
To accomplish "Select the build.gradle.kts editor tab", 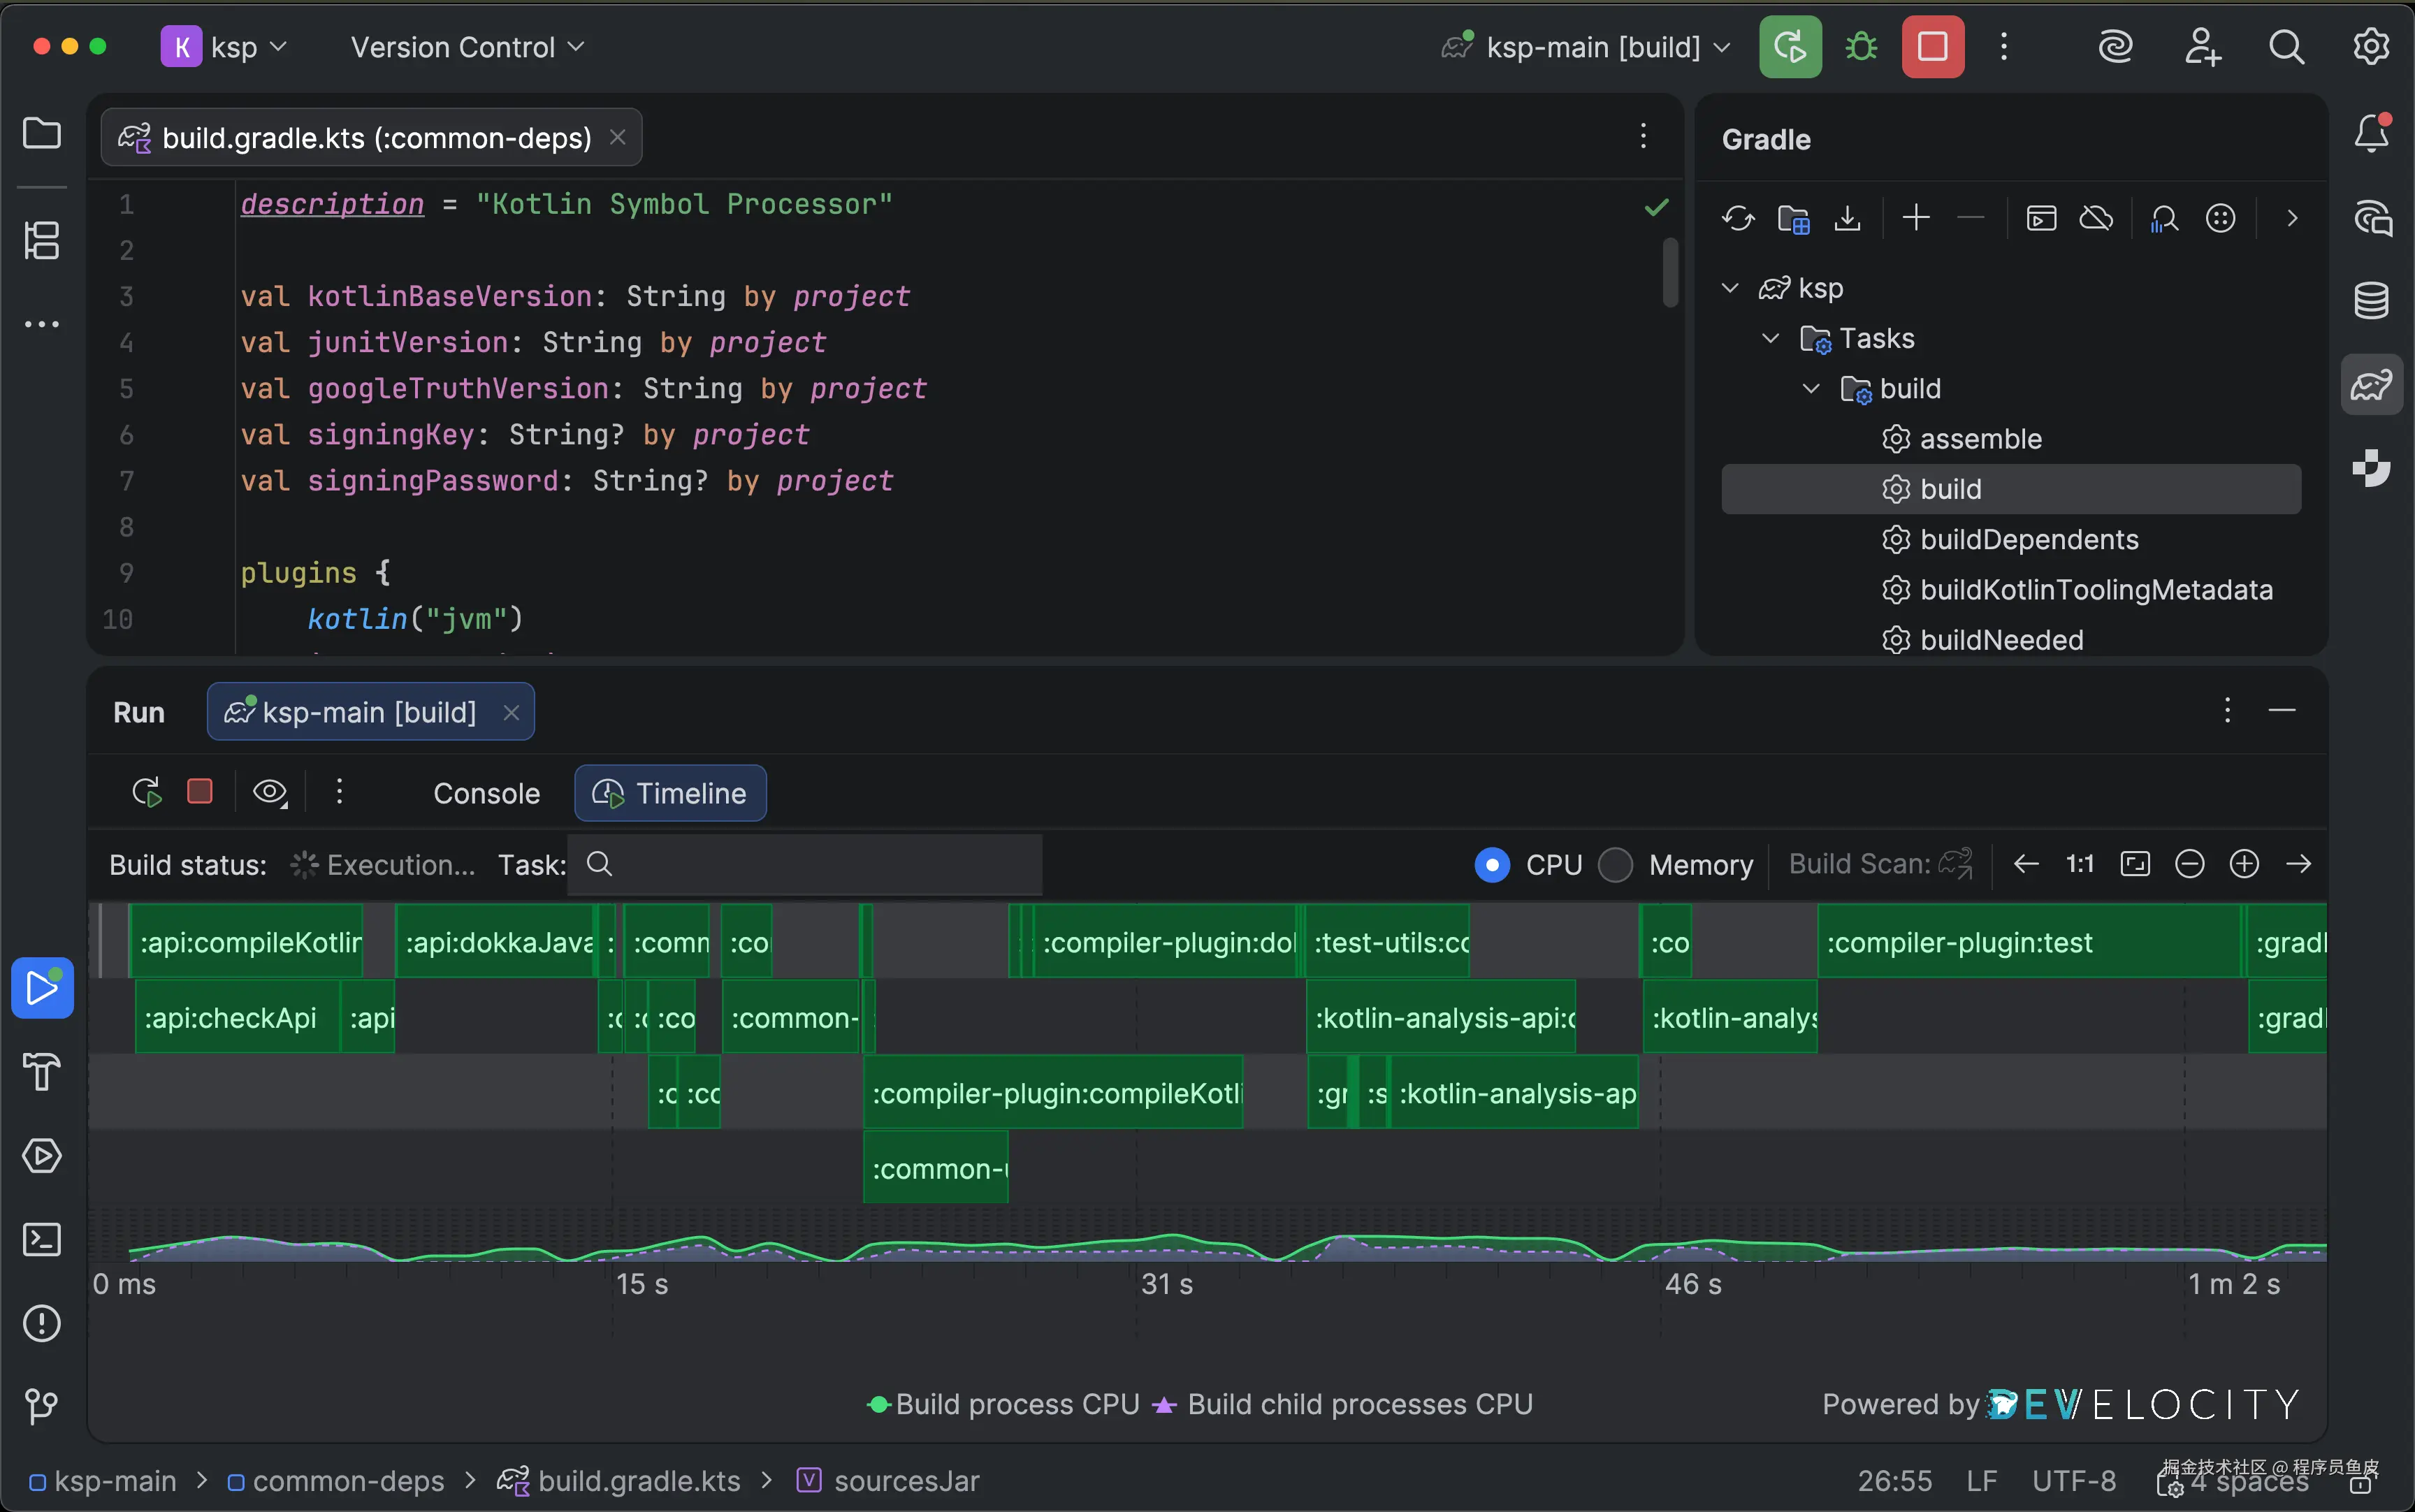I will (375, 138).
